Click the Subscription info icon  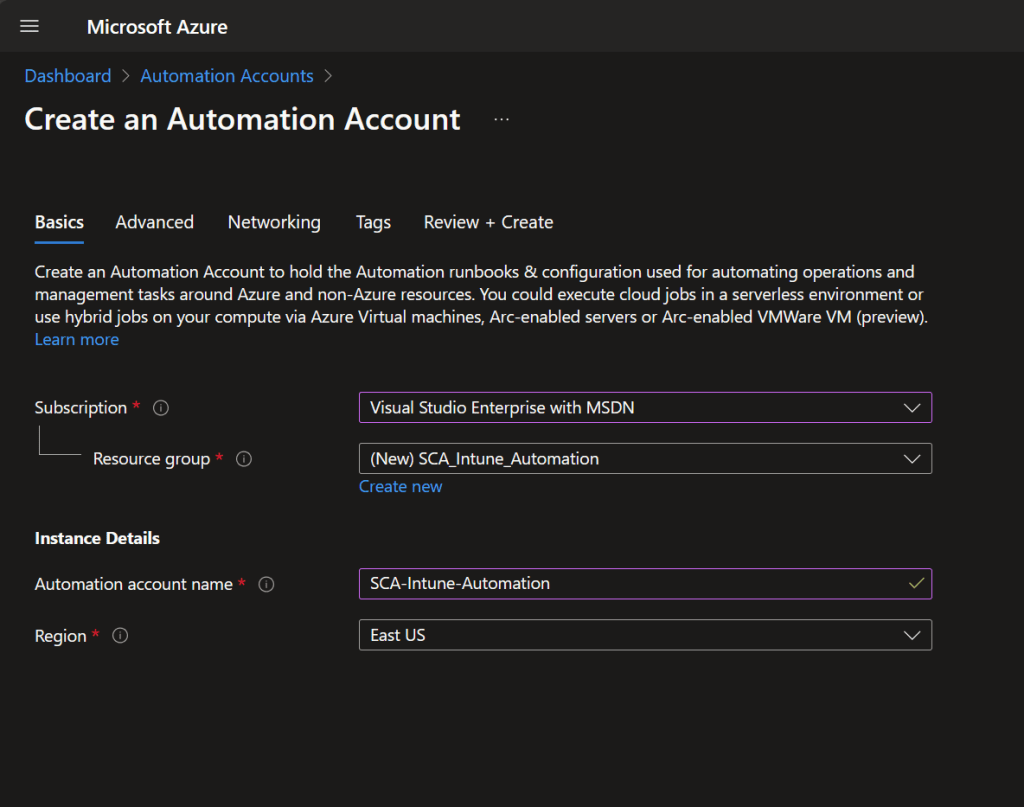161,408
